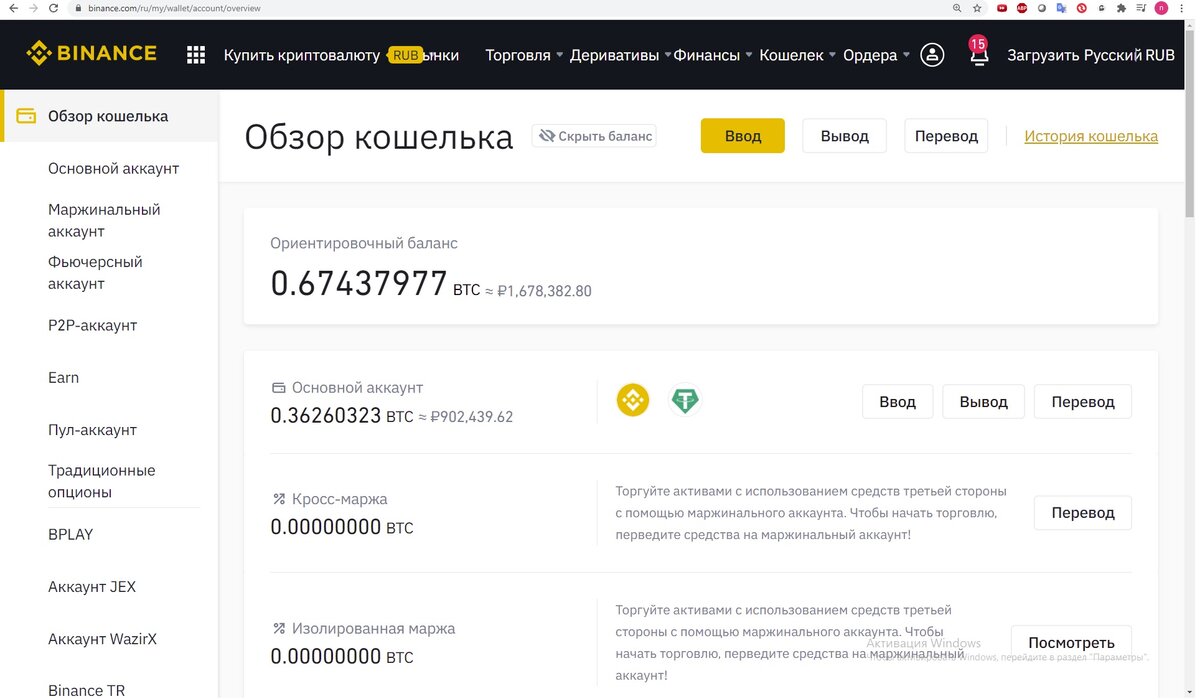Select P2P-аккаунт in sidebar
1200x699 pixels.
click(x=92, y=325)
